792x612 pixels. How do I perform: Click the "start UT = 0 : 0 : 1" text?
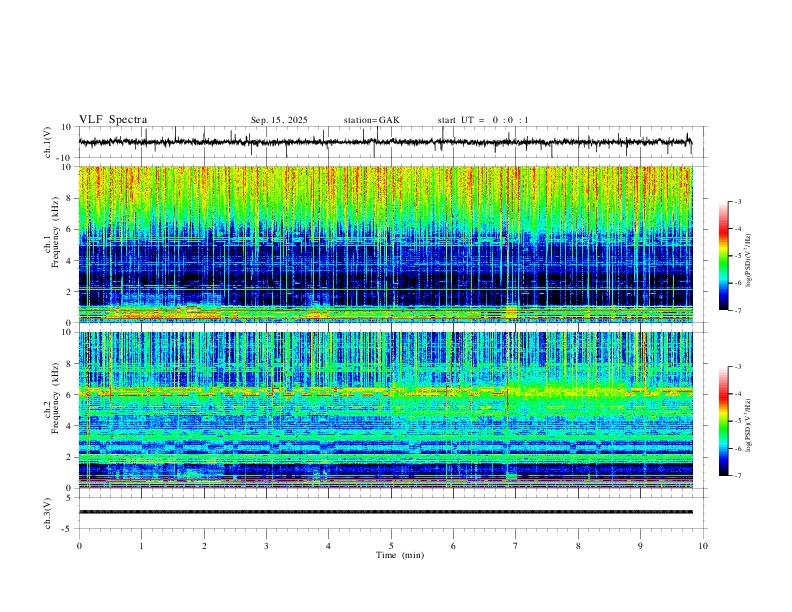483,120
